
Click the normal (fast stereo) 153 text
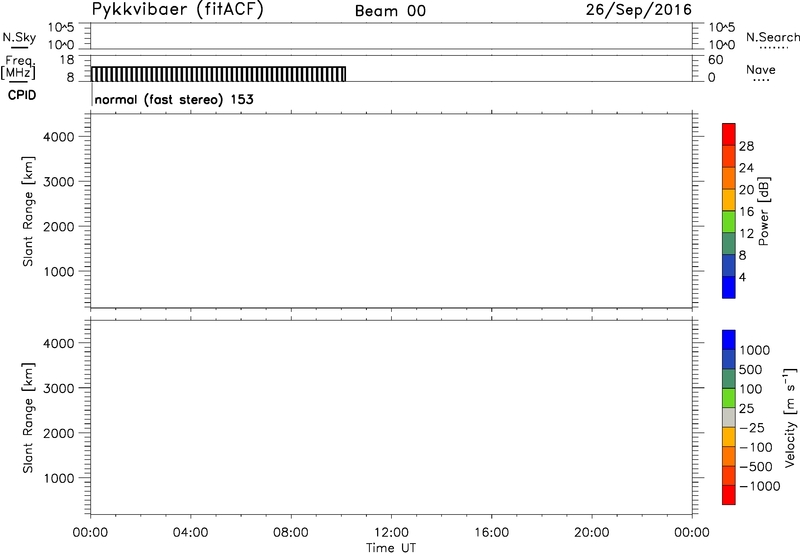(174, 99)
